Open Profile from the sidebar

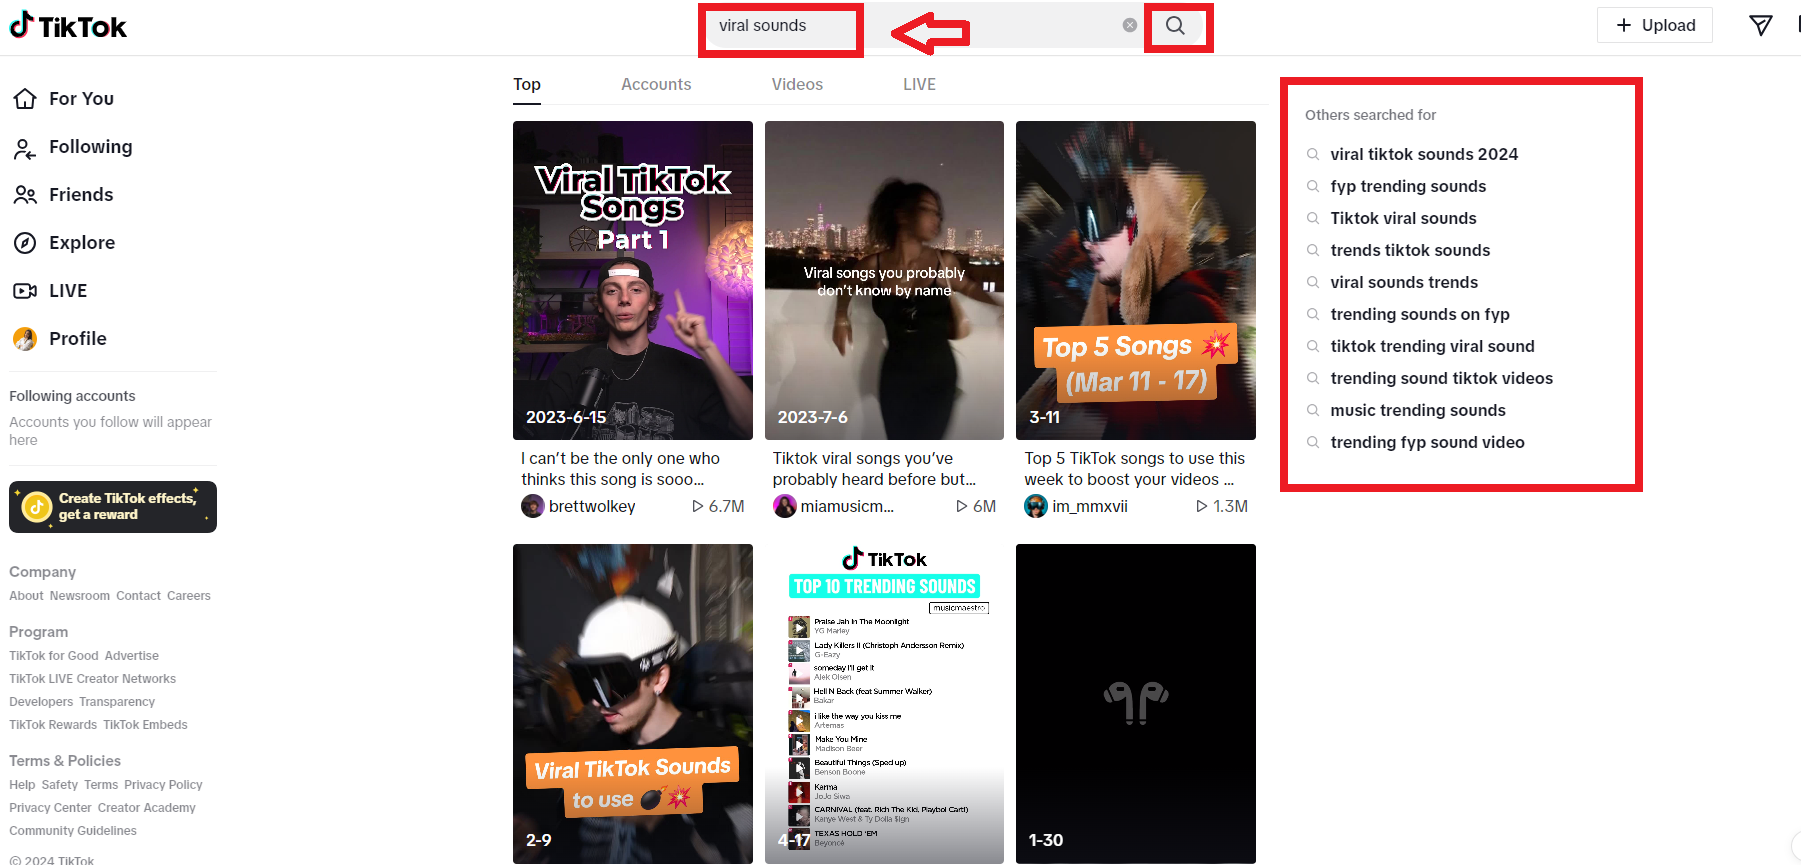click(60, 339)
